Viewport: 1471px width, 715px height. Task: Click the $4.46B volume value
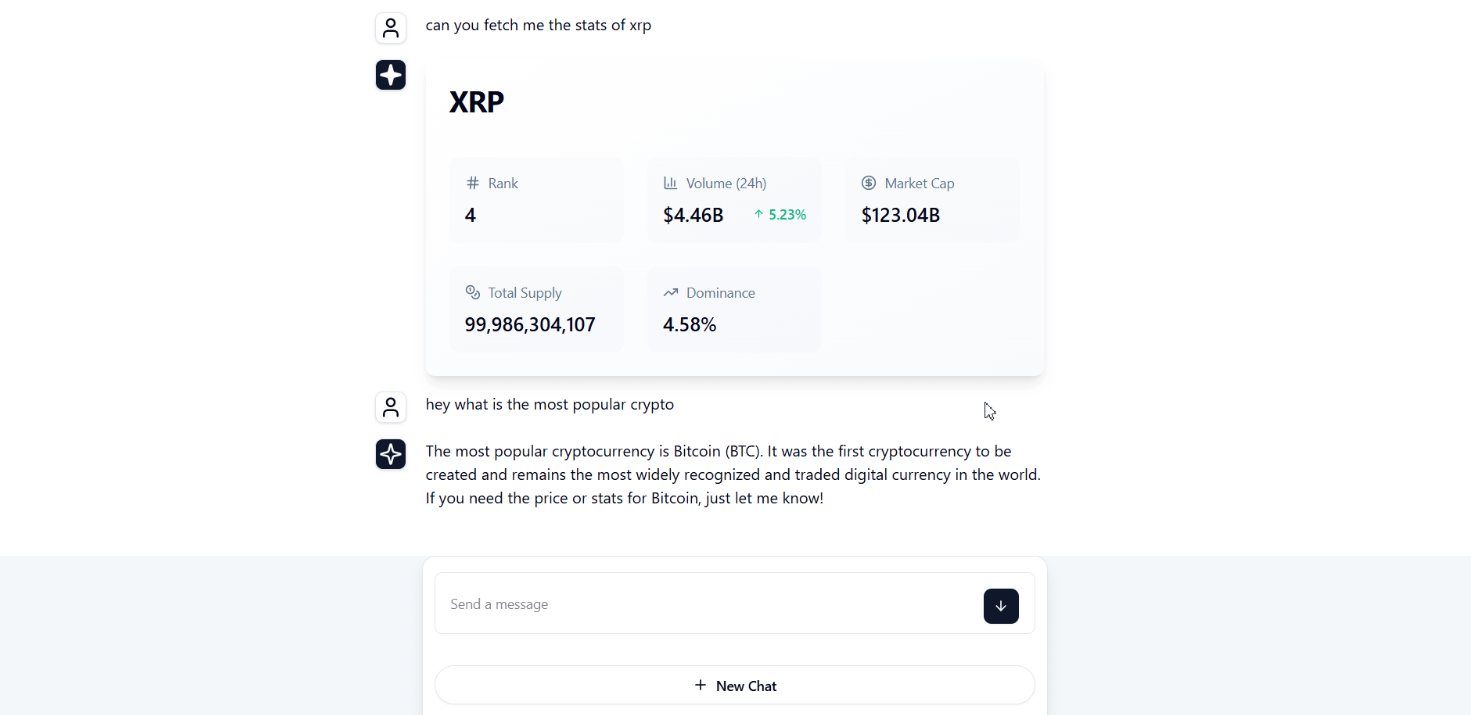[x=693, y=215]
